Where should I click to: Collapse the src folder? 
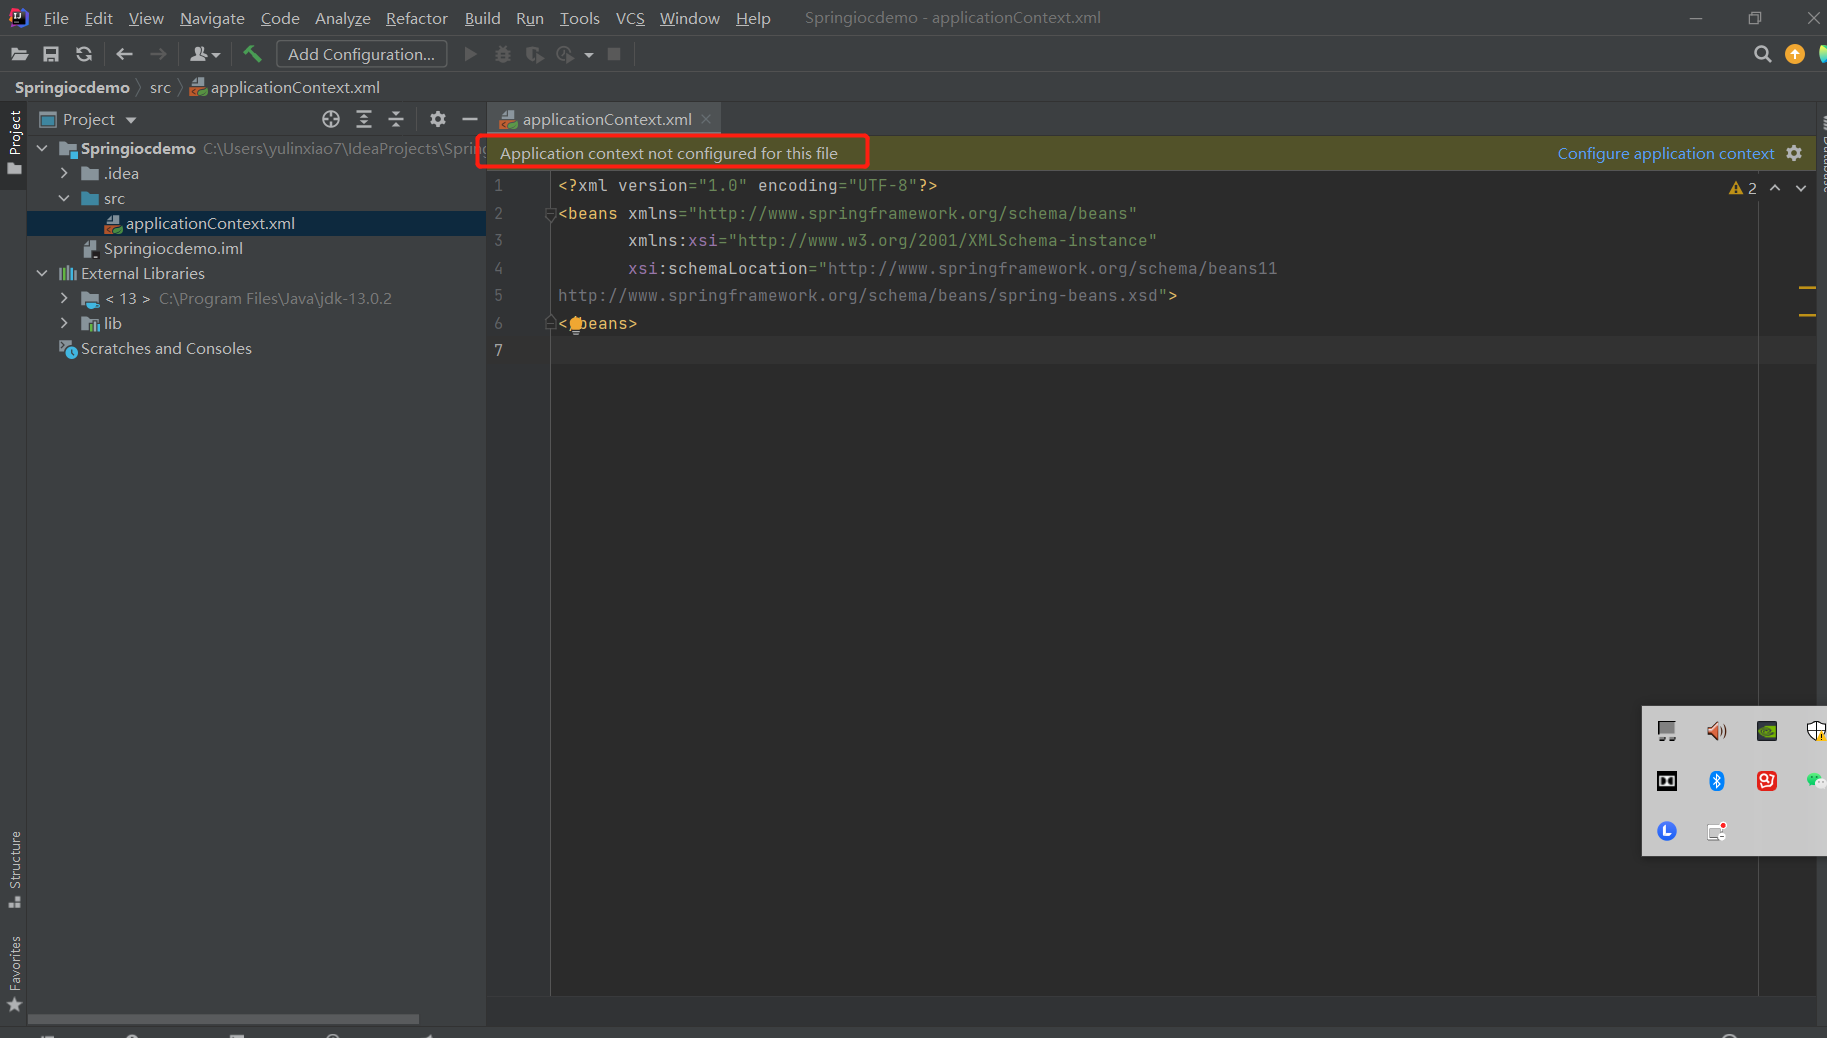pyautogui.click(x=64, y=198)
